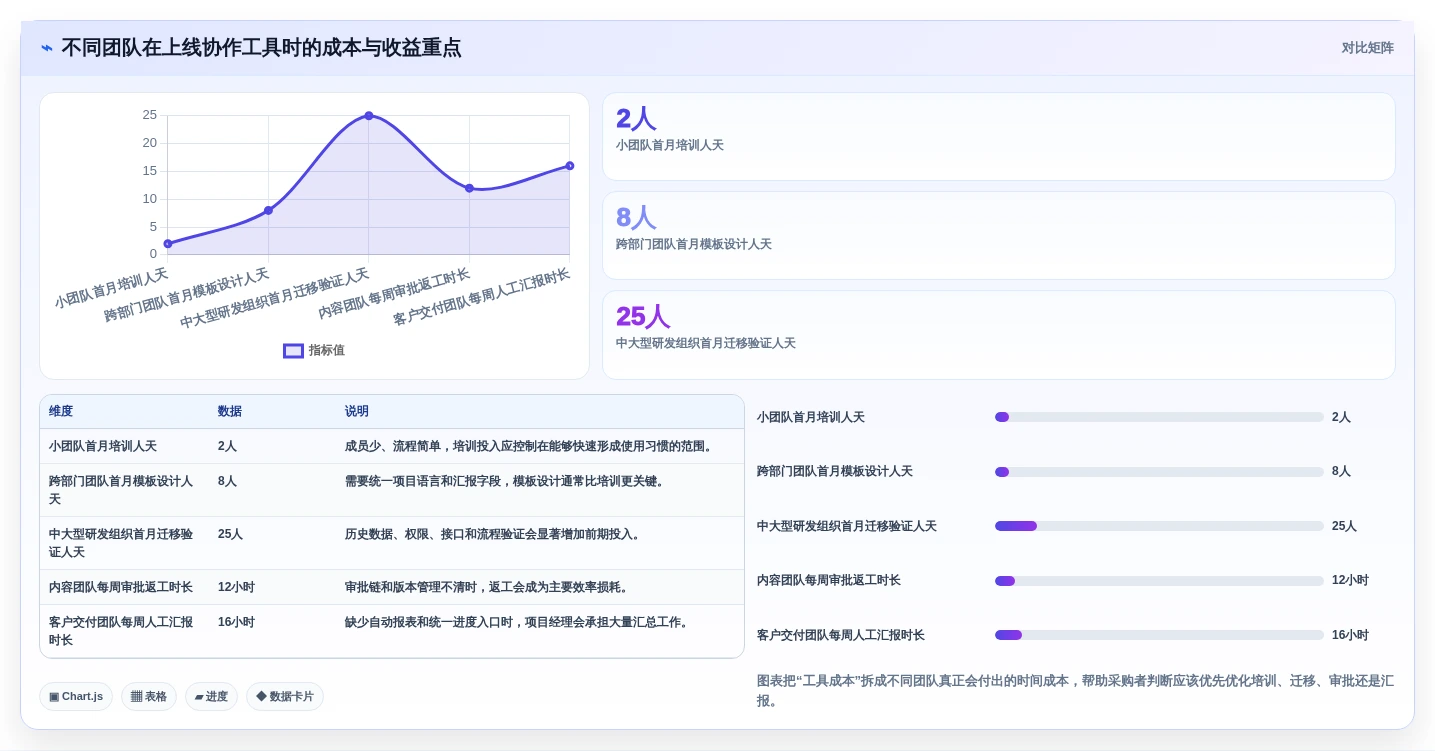Select the 25人 中大型研发组织 card
This screenshot has width=1435, height=751.
[998, 335]
